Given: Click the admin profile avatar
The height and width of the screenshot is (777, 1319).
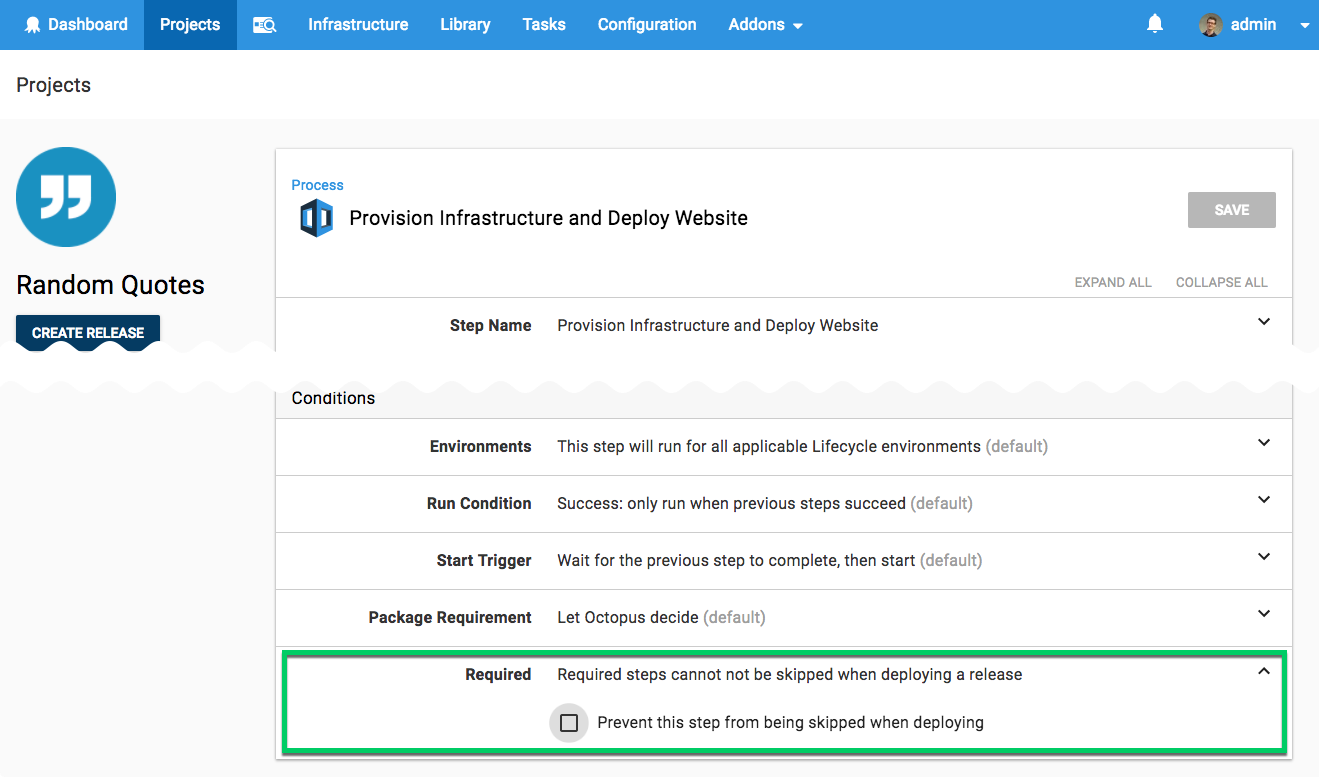Looking at the screenshot, I should [x=1209, y=24].
